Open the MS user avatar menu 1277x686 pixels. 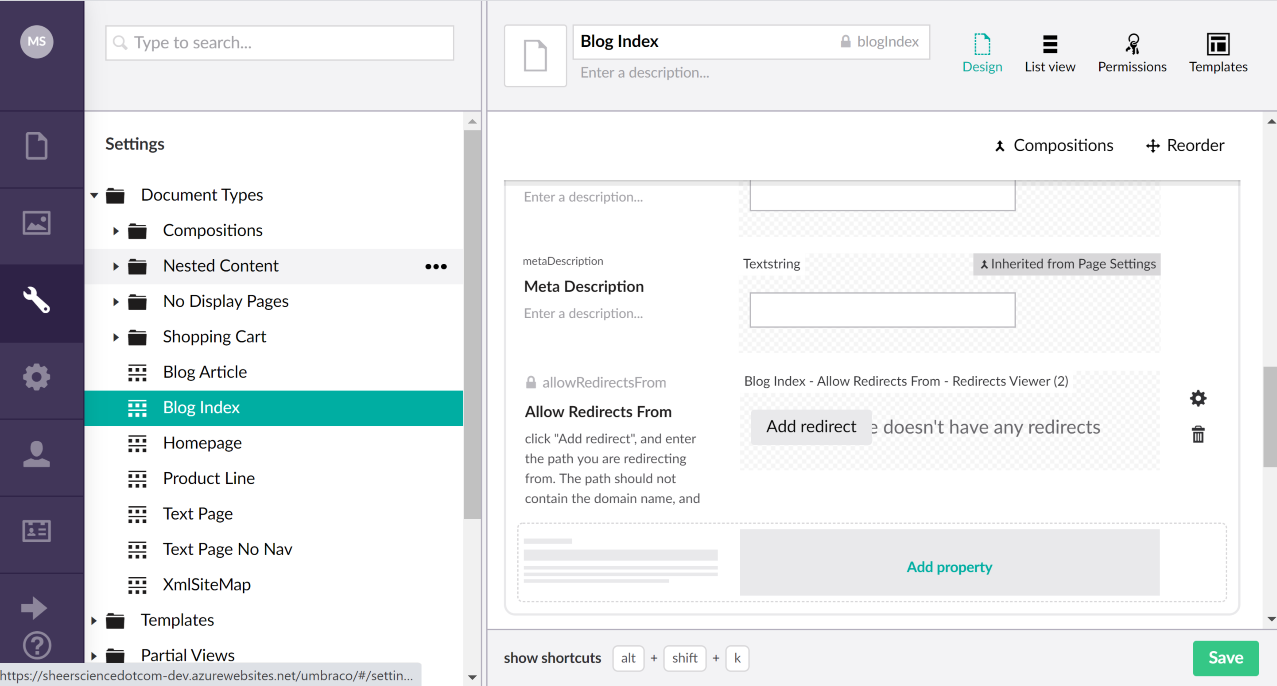pyautogui.click(x=37, y=42)
